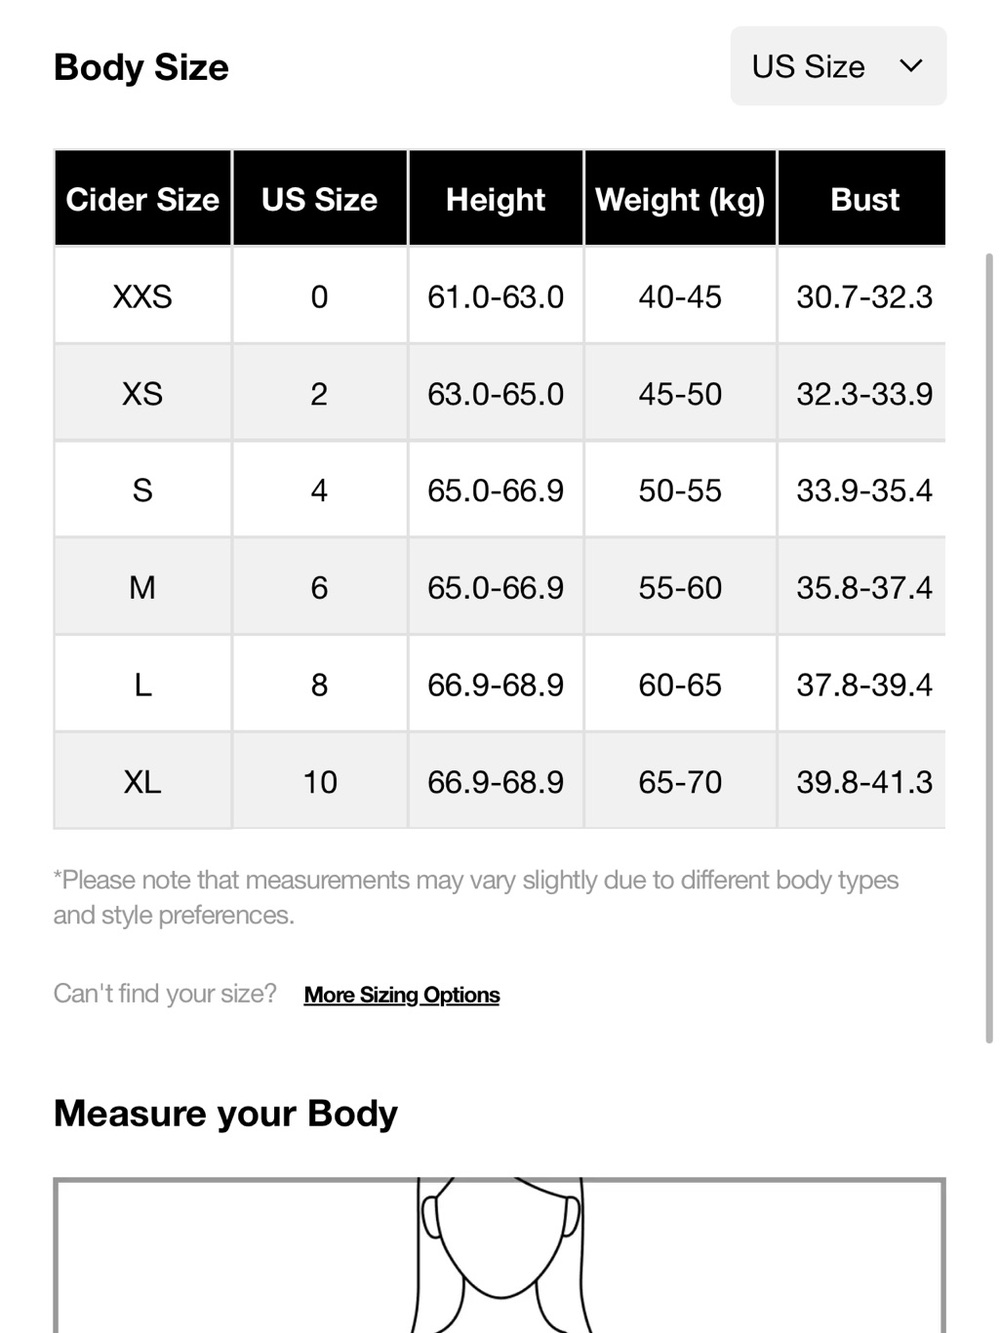
Task: Select the XXS size row cell
Action: pos(143,296)
